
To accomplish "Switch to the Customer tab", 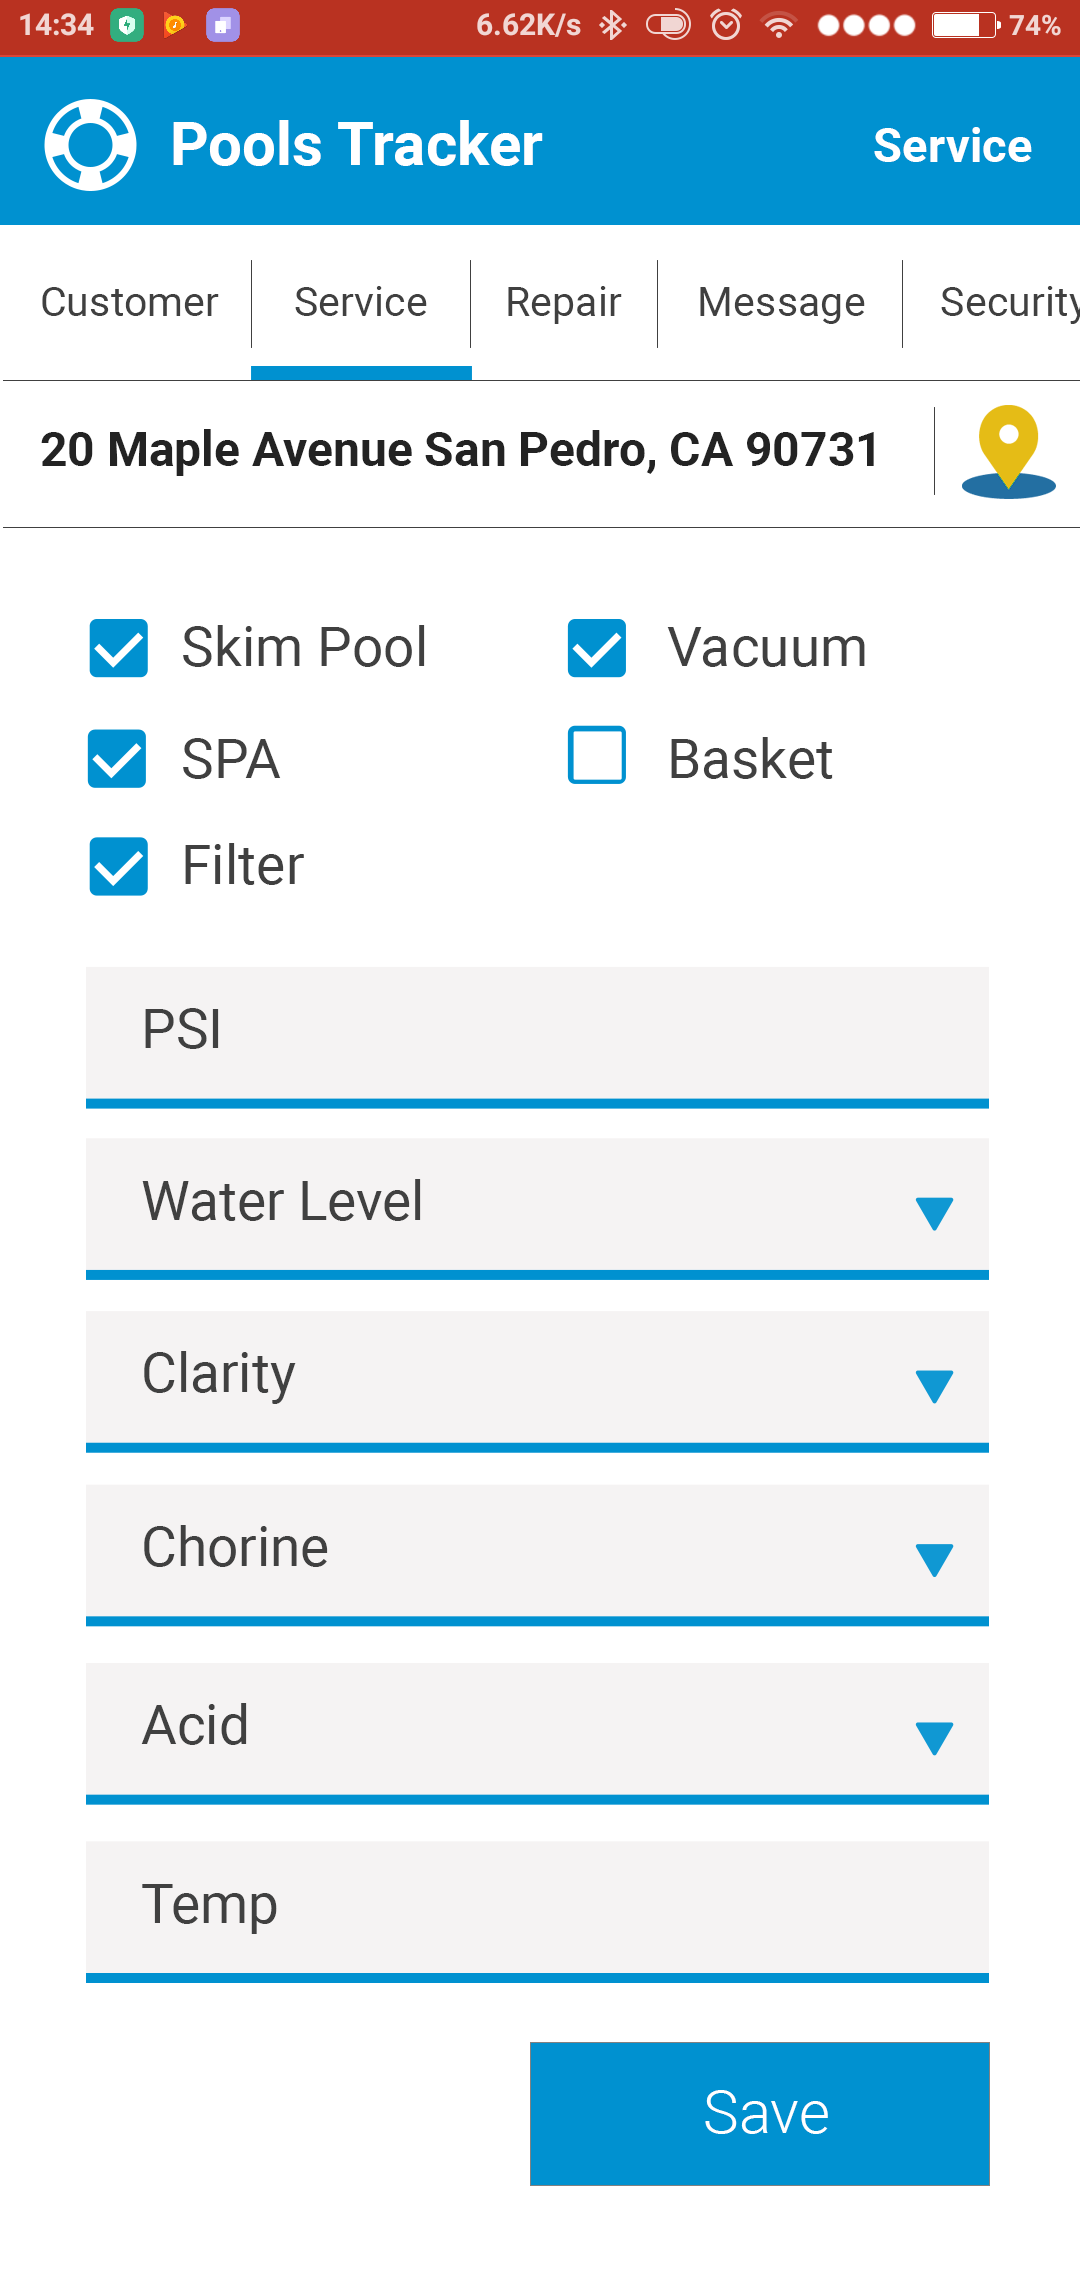I will point(129,303).
